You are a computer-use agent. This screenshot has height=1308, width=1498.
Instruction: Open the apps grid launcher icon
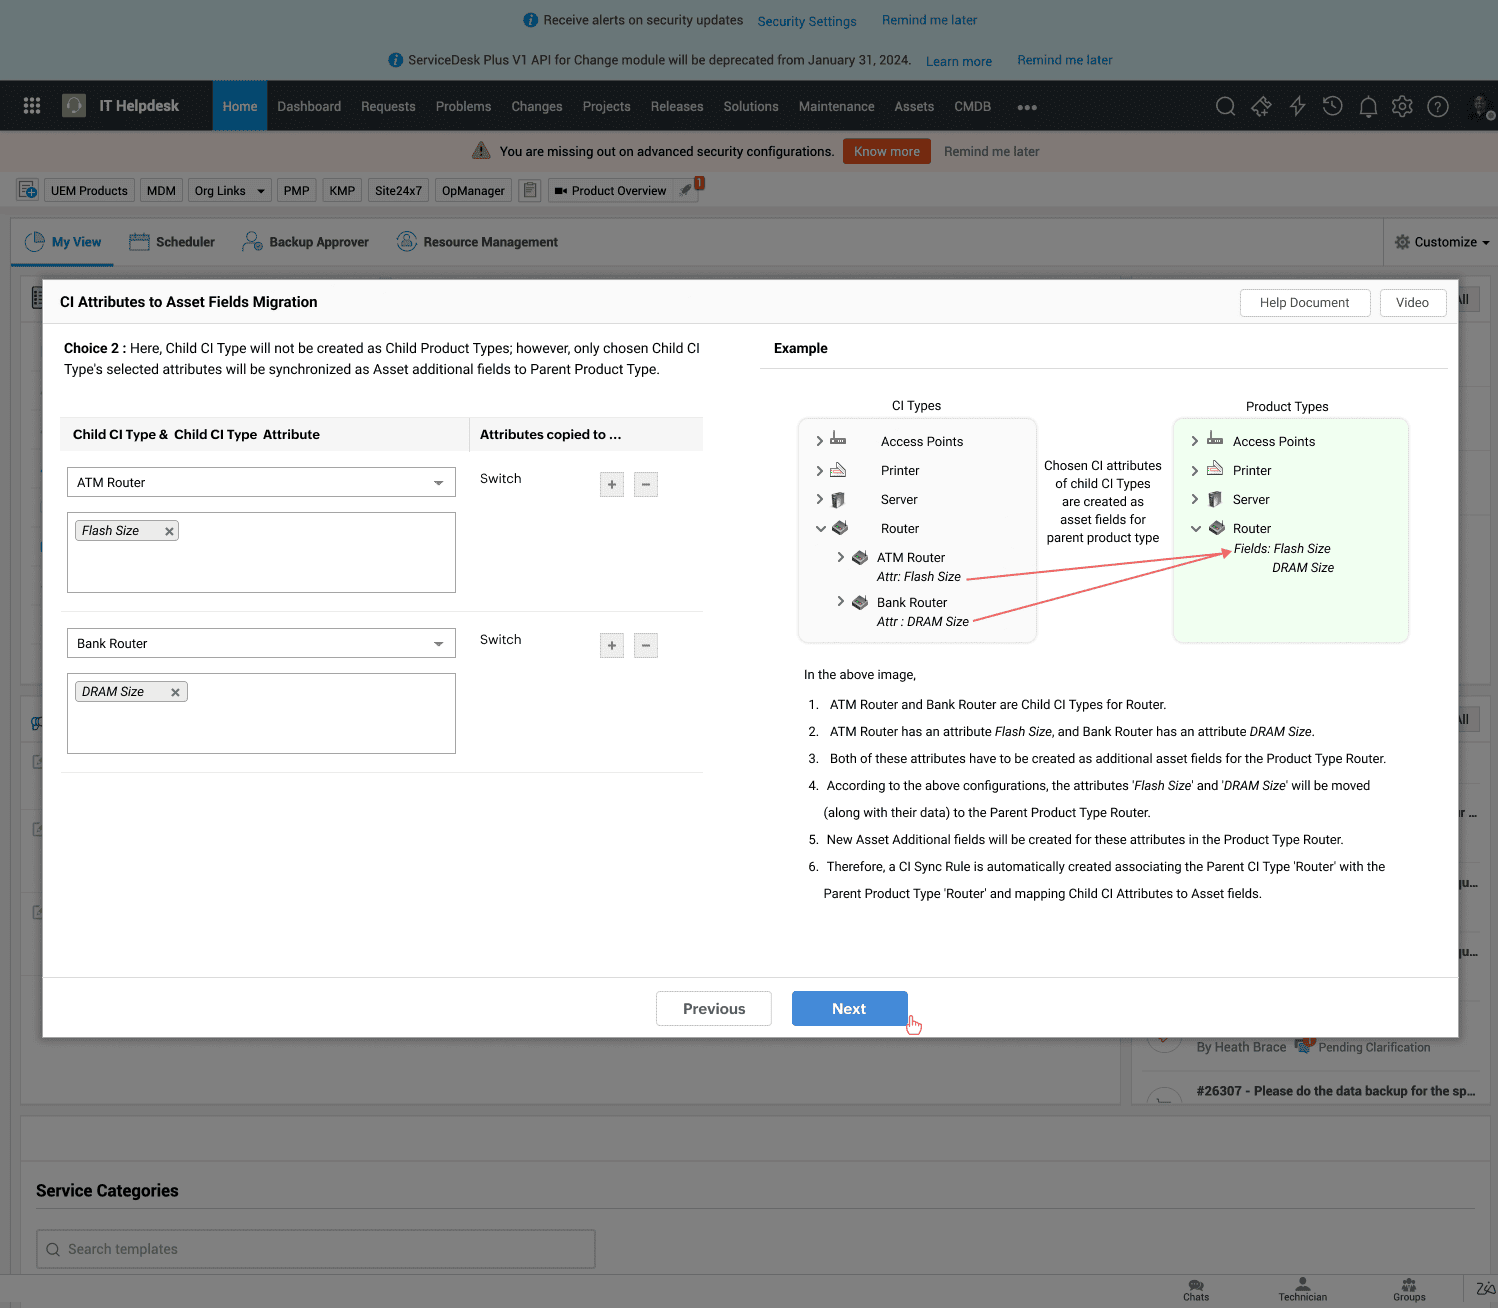point(32,106)
